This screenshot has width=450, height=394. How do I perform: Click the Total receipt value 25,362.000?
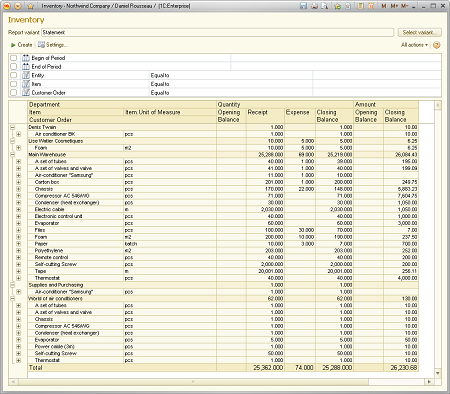click(268, 367)
